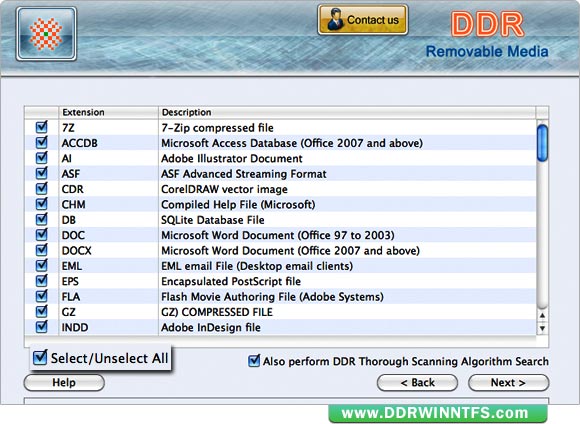
Task: Toggle the DOC extension checkbox
Action: tap(41, 235)
